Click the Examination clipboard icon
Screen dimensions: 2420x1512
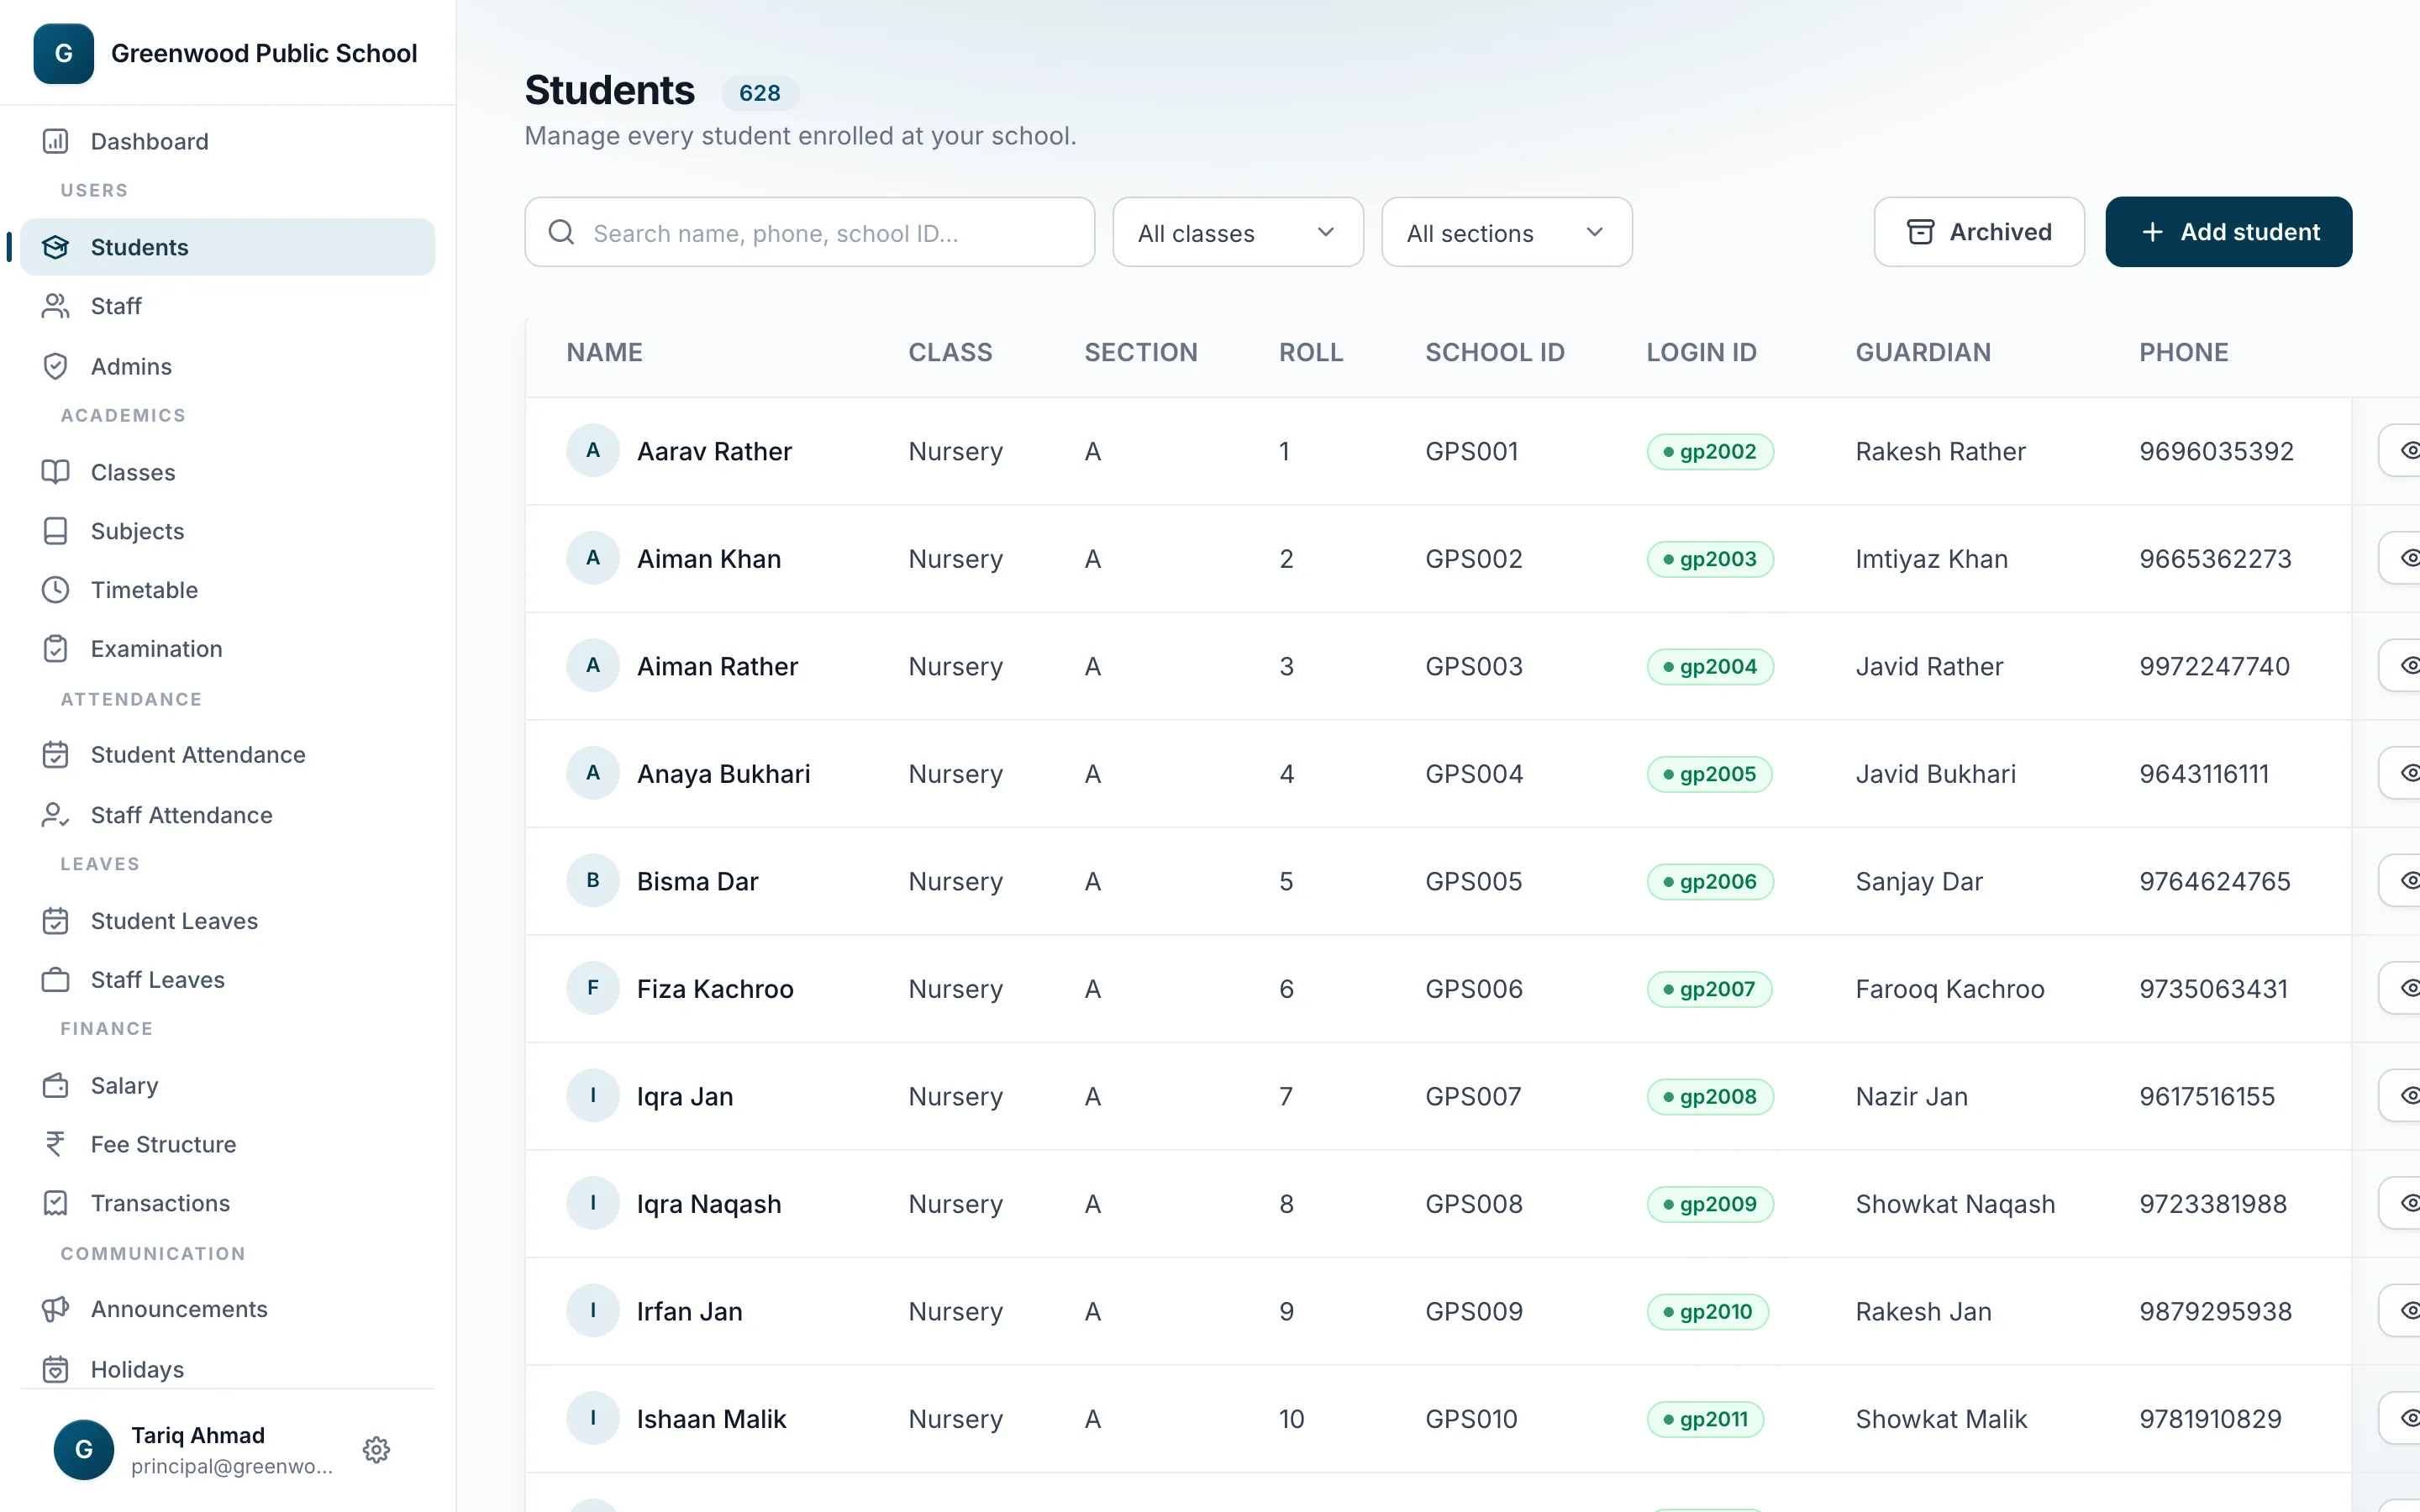[56, 649]
